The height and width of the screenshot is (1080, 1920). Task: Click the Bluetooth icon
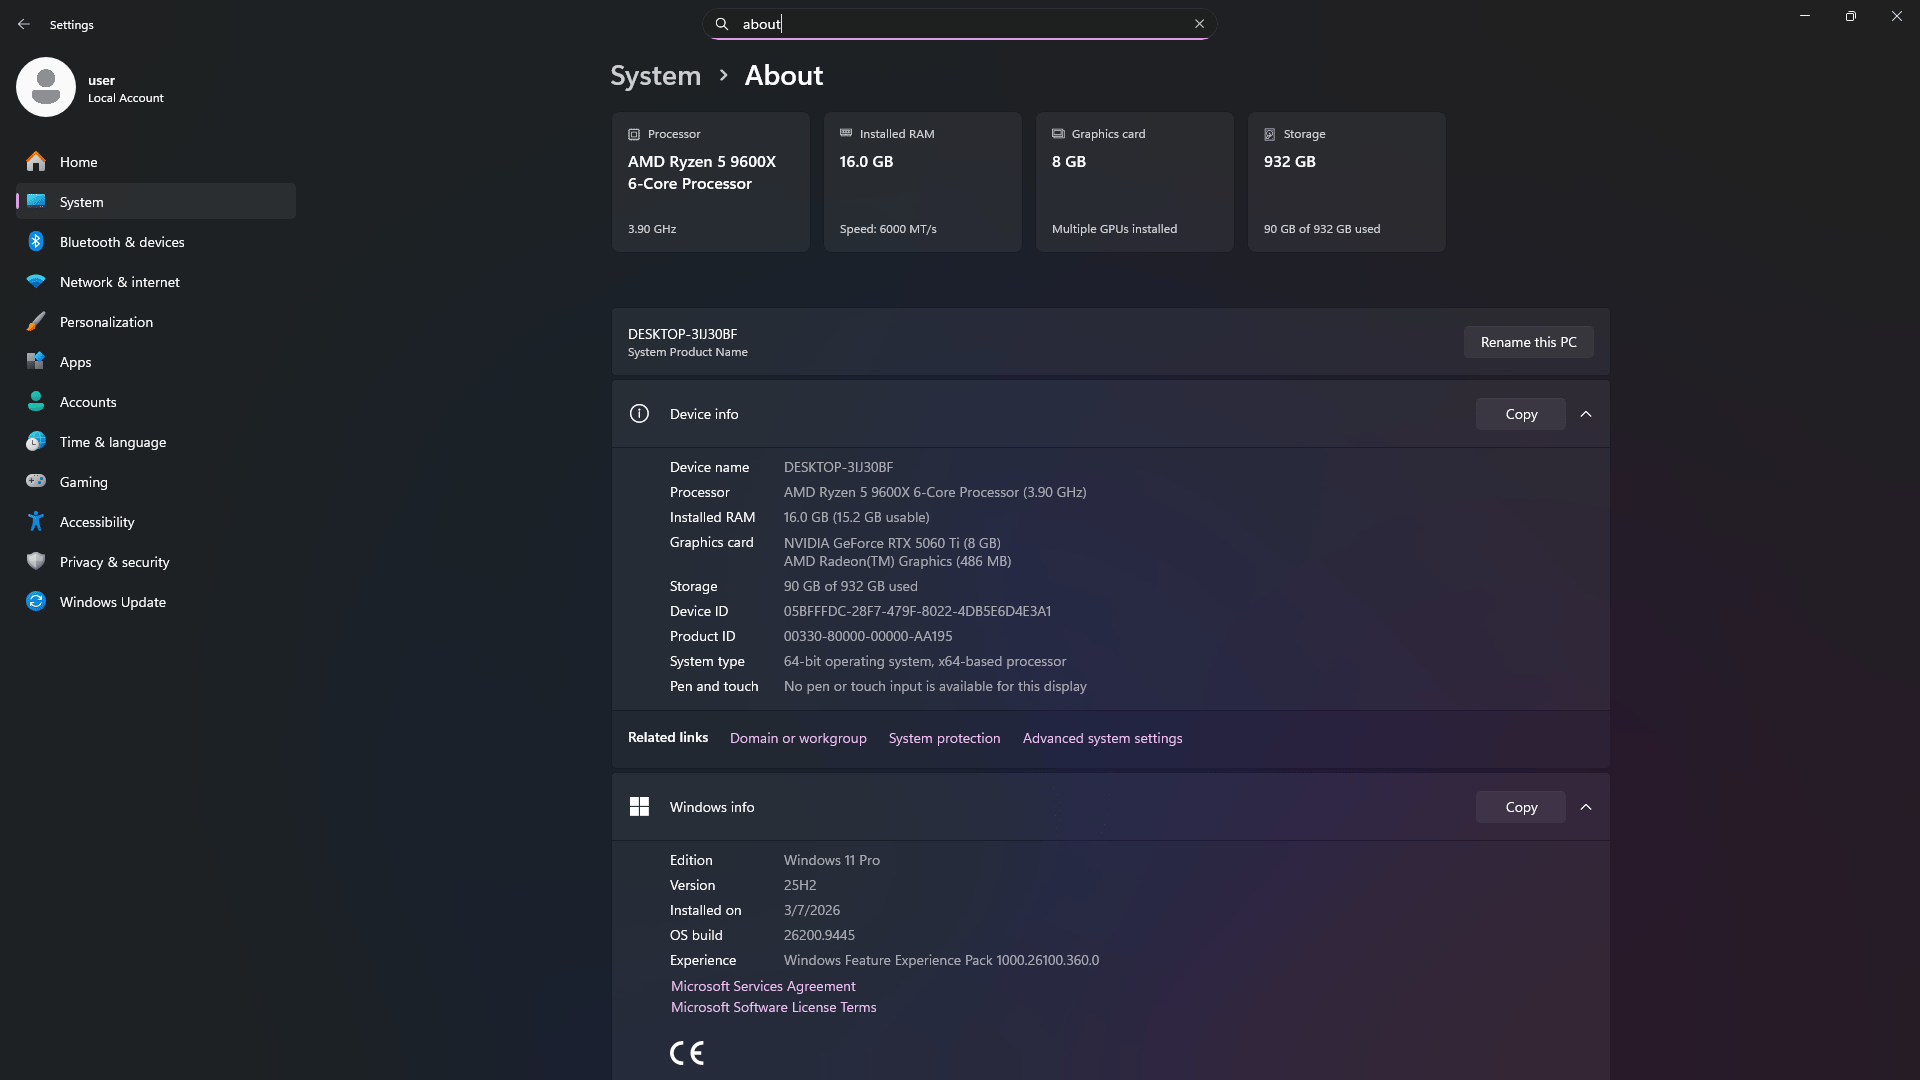36,241
